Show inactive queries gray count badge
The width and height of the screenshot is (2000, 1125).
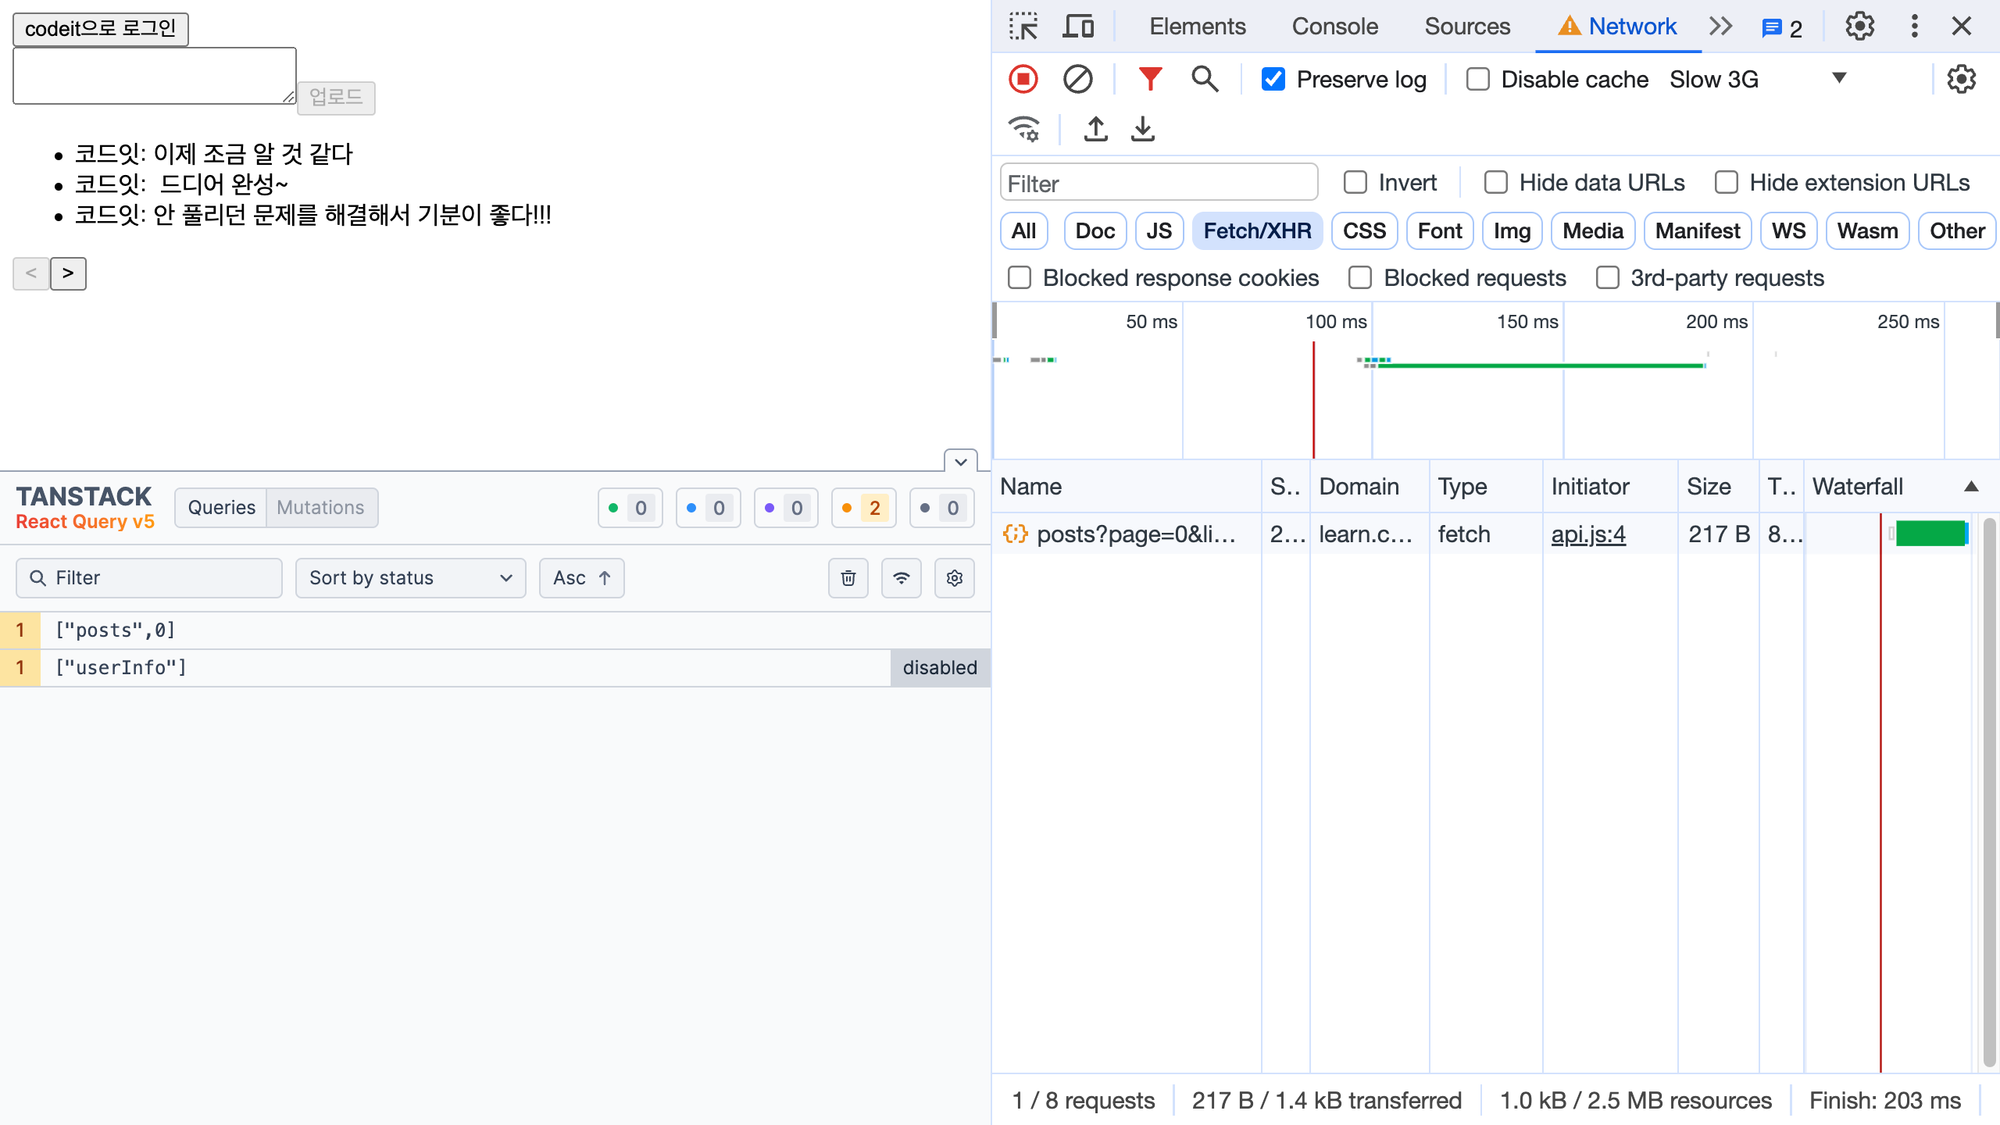pos(942,508)
